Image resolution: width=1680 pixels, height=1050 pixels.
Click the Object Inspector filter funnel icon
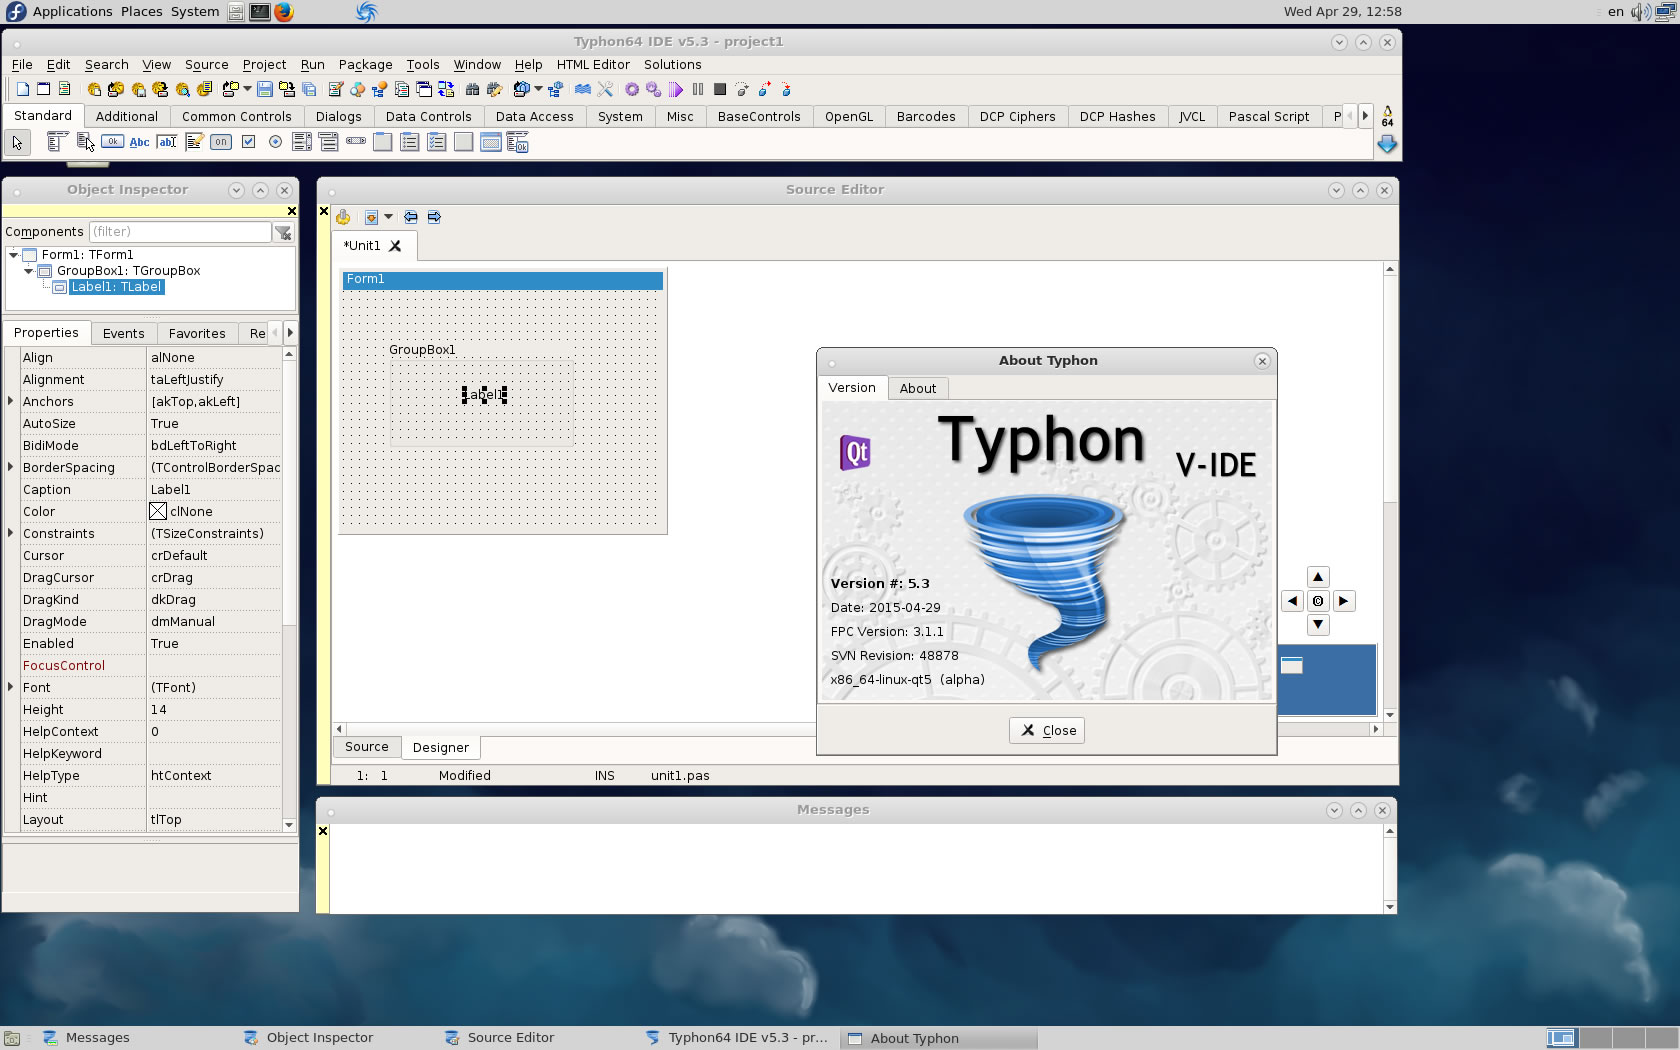(284, 232)
